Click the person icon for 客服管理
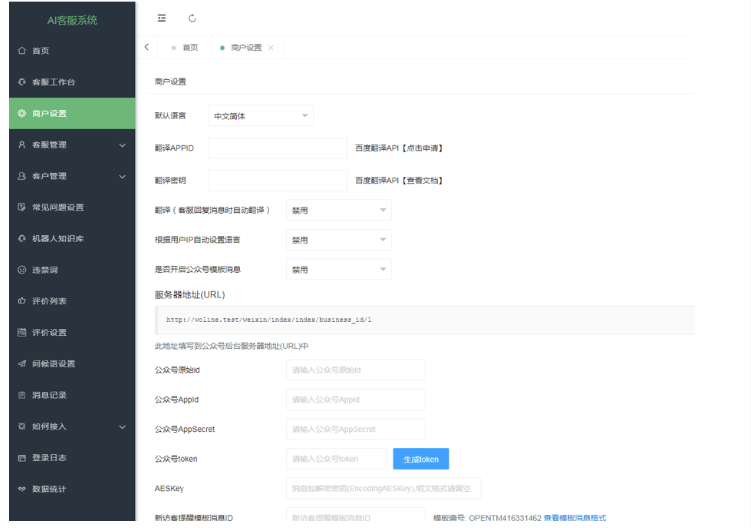This screenshot has width=751, height=528. point(22,145)
